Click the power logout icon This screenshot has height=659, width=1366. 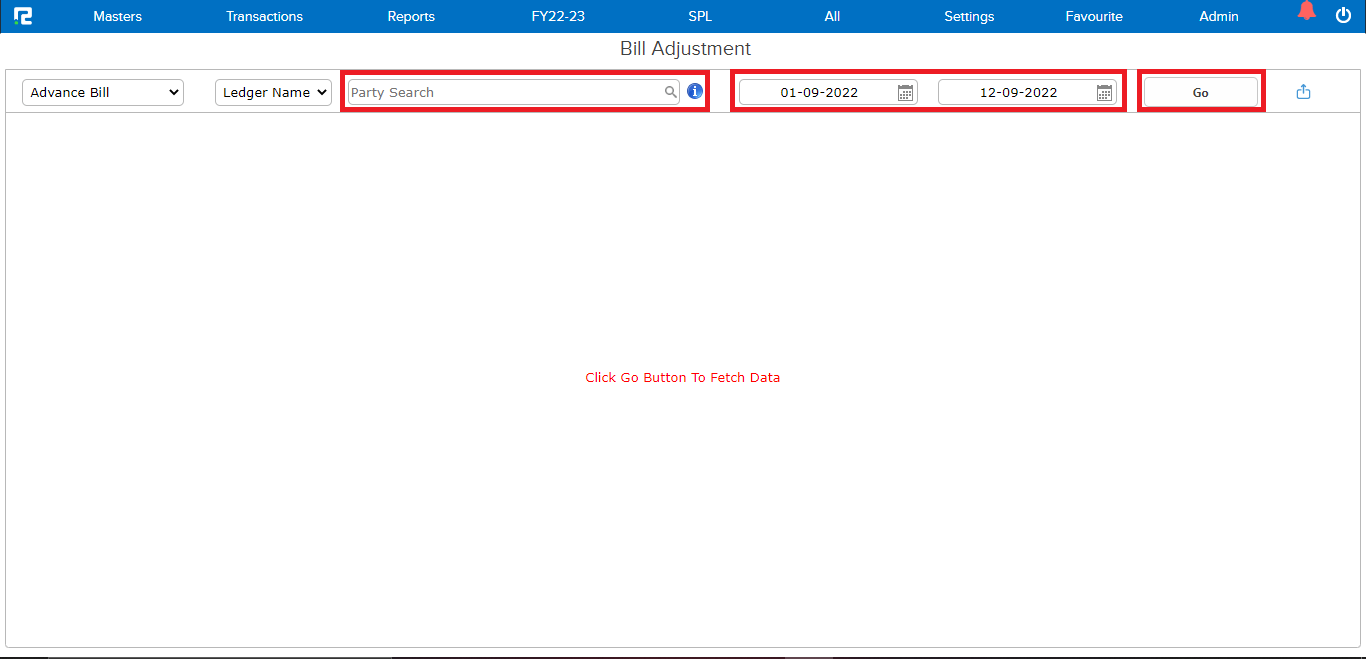click(1343, 15)
